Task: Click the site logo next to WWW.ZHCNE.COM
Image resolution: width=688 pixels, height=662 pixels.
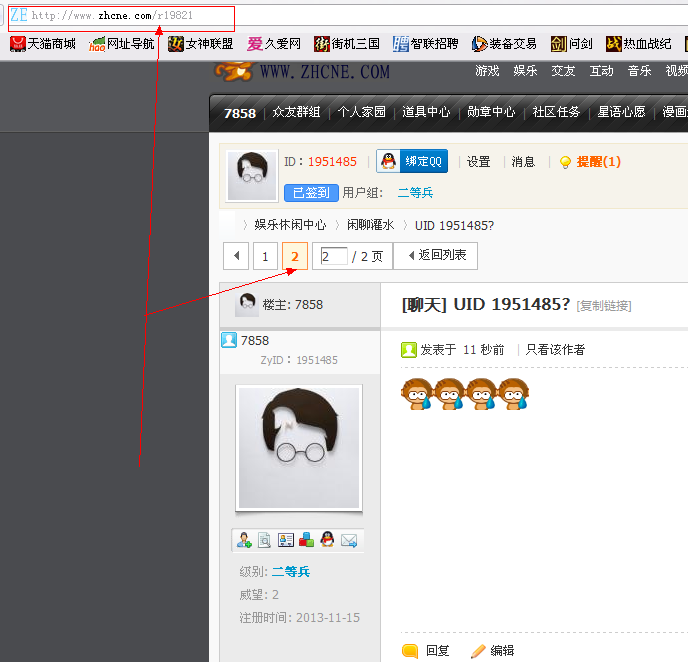Action: pos(233,71)
